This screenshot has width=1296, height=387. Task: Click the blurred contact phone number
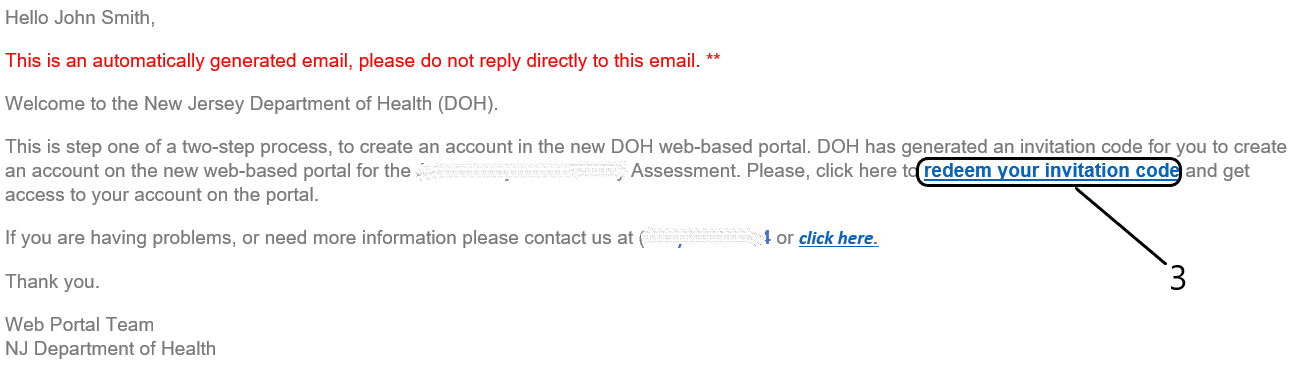click(x=705, y=238)
